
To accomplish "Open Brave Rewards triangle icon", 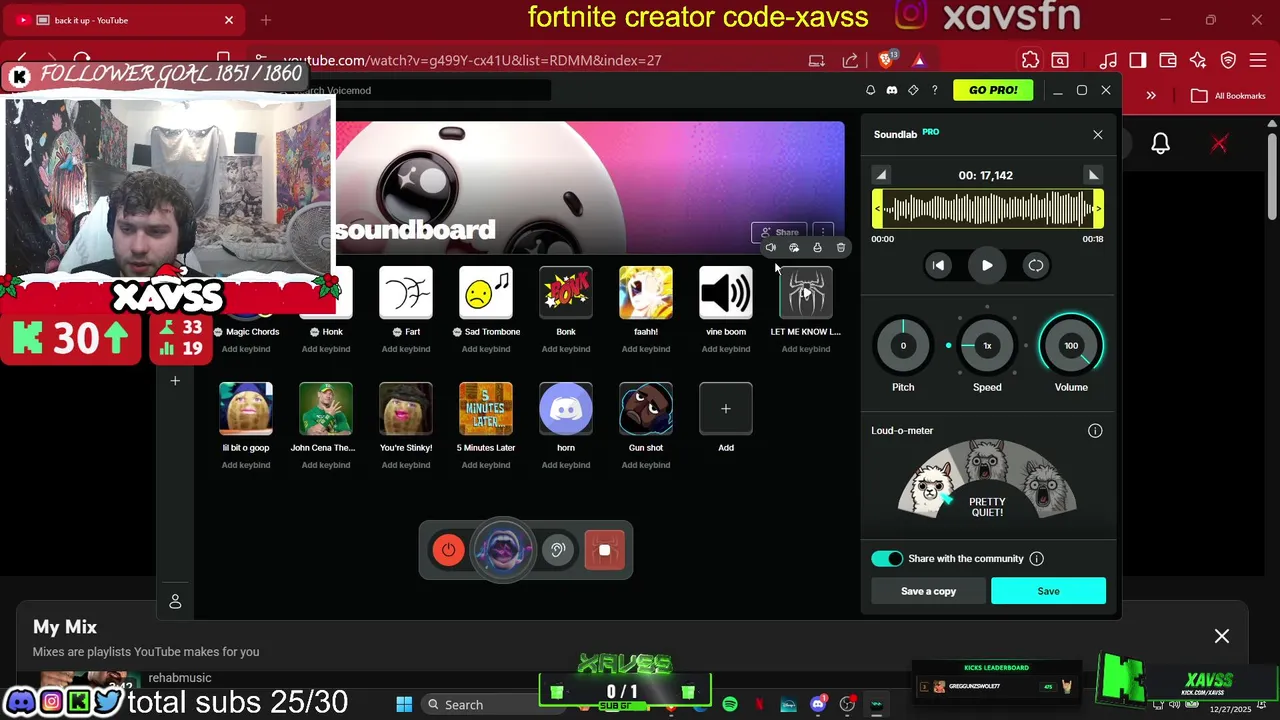I will 919,60.
